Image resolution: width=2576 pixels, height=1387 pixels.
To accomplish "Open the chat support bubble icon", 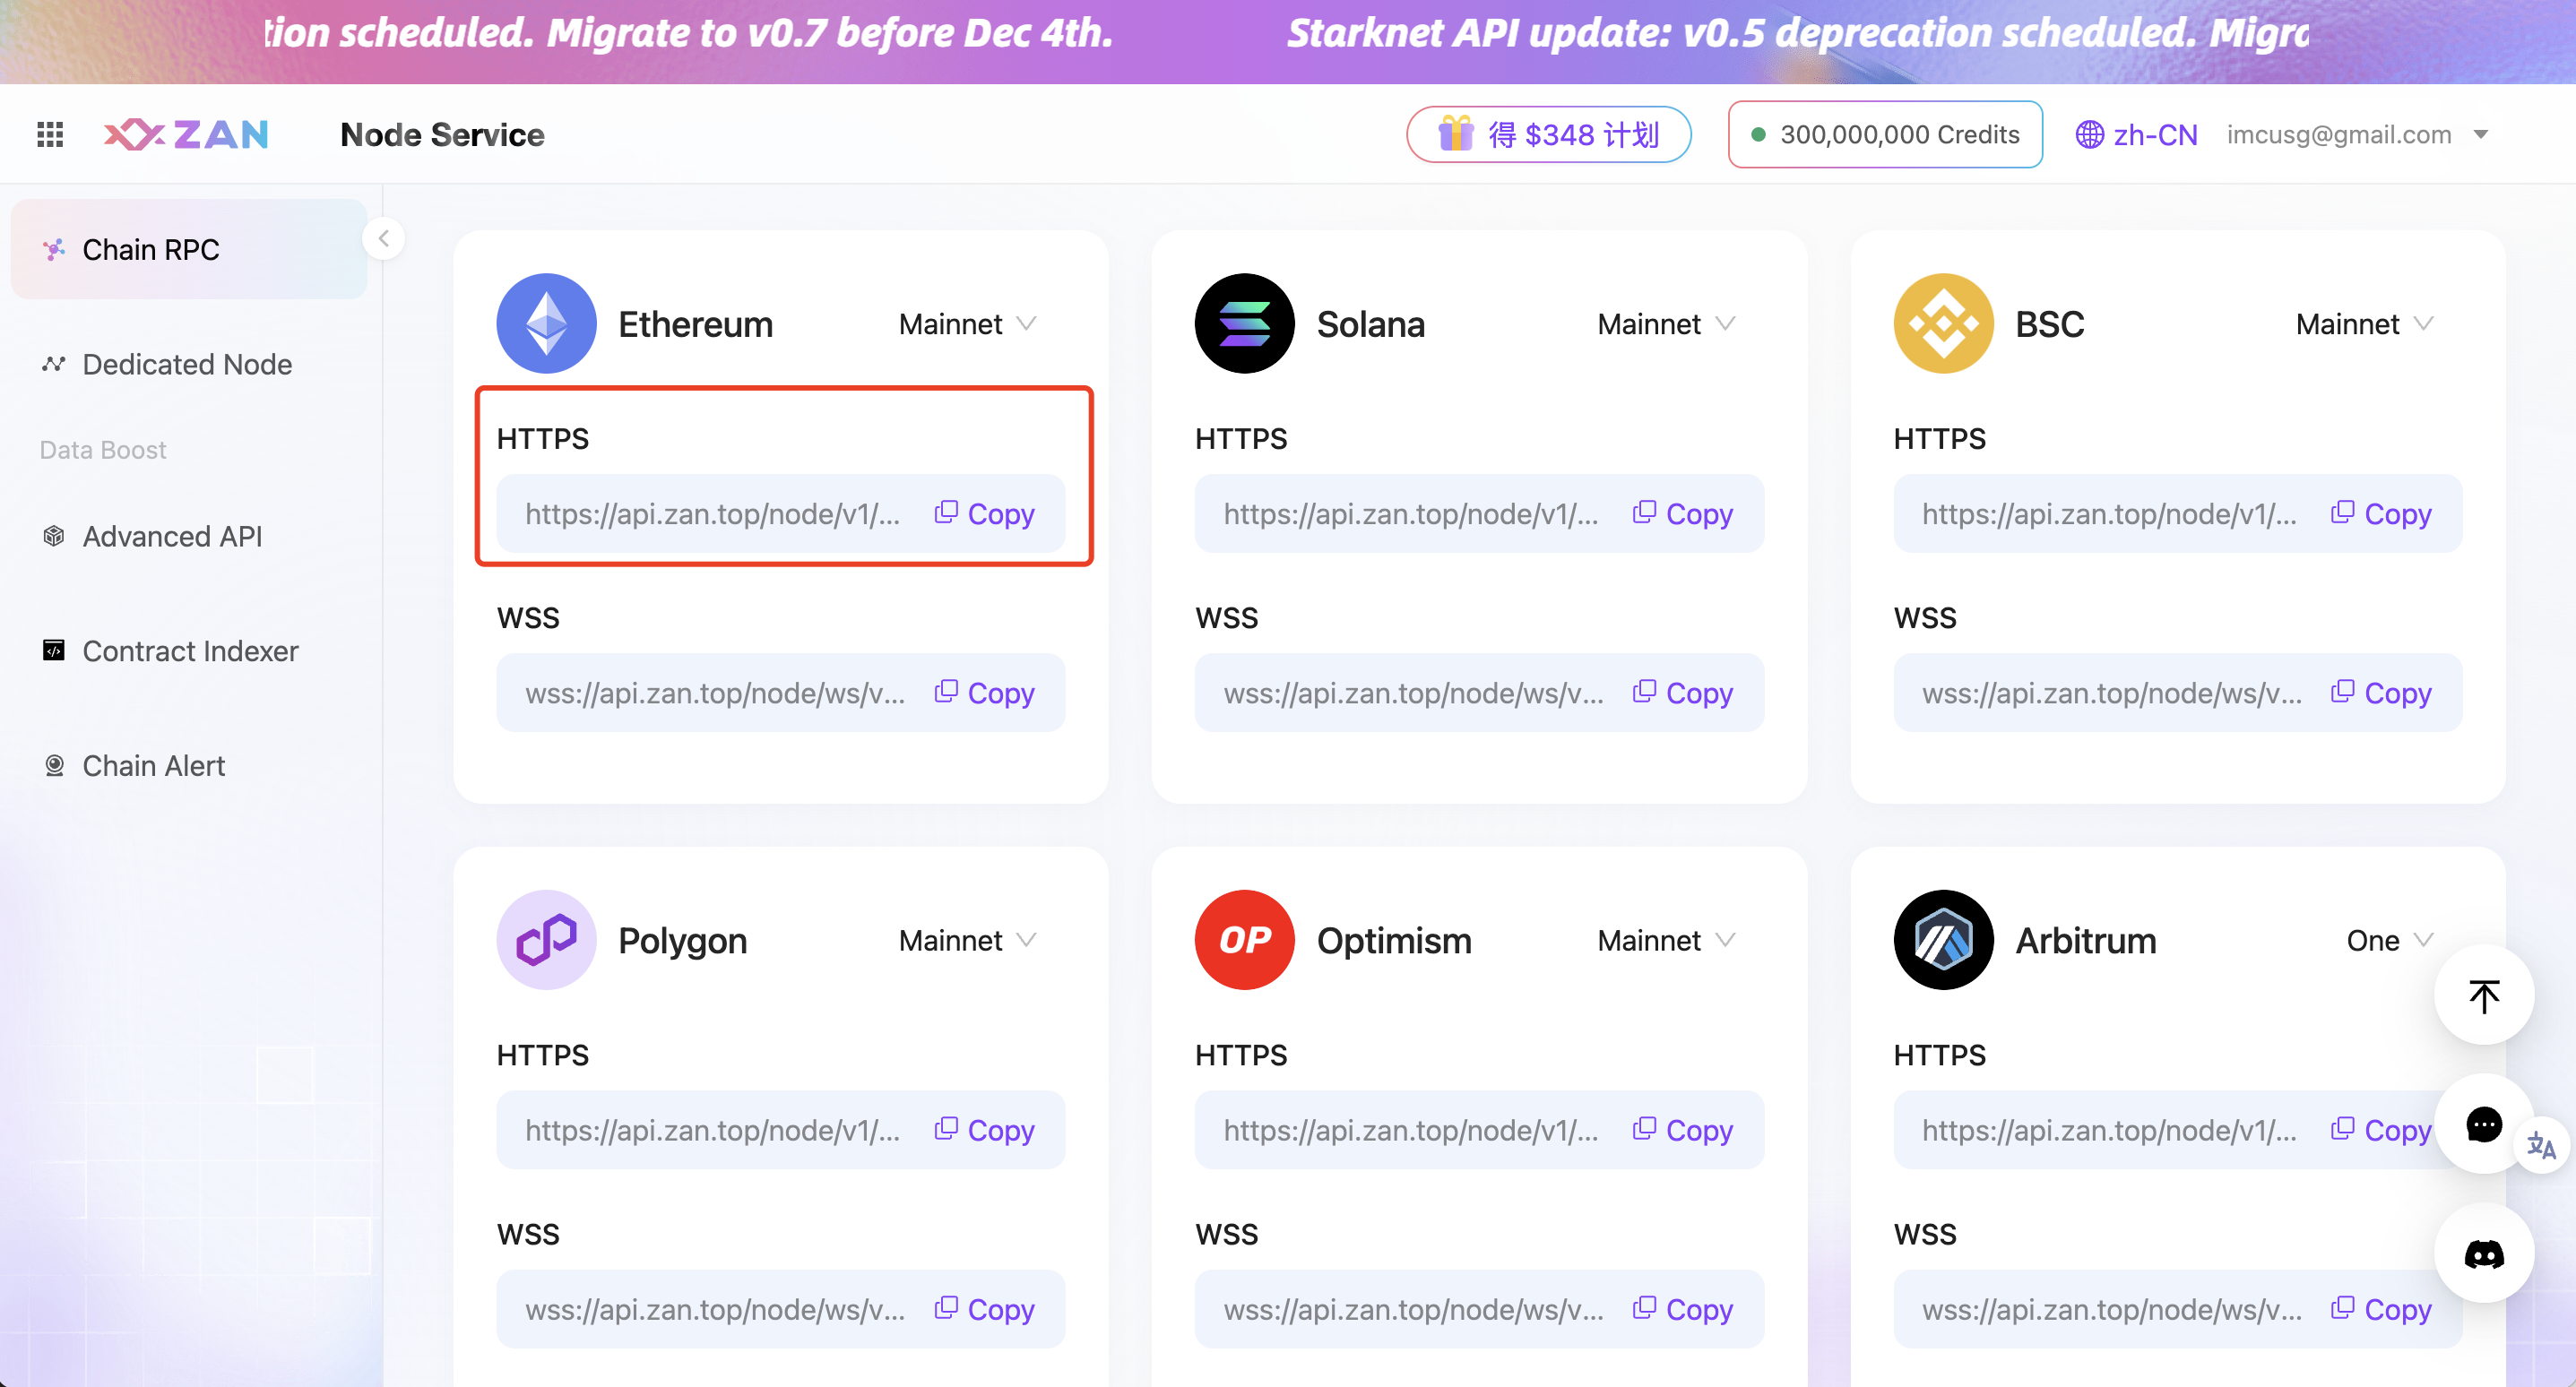I will point(2484,1125).
